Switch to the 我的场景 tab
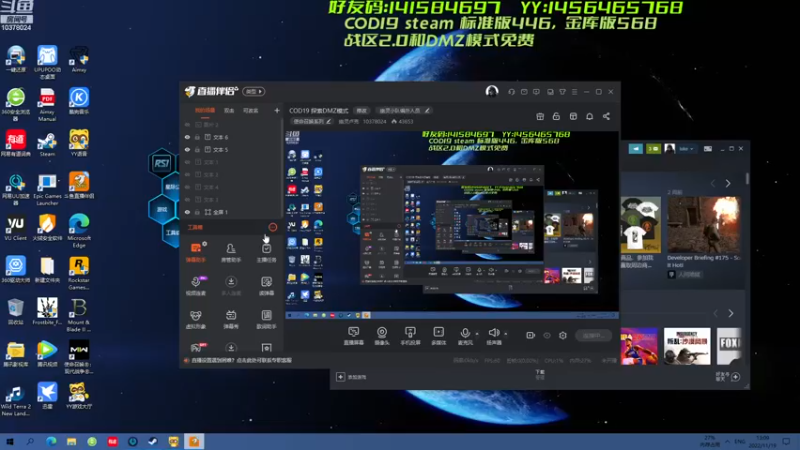 pyautogui.click(x=205, y=110)
